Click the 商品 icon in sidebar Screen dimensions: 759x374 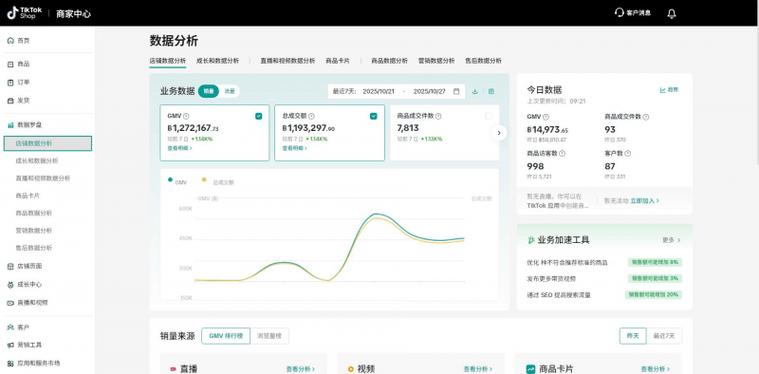11,64
